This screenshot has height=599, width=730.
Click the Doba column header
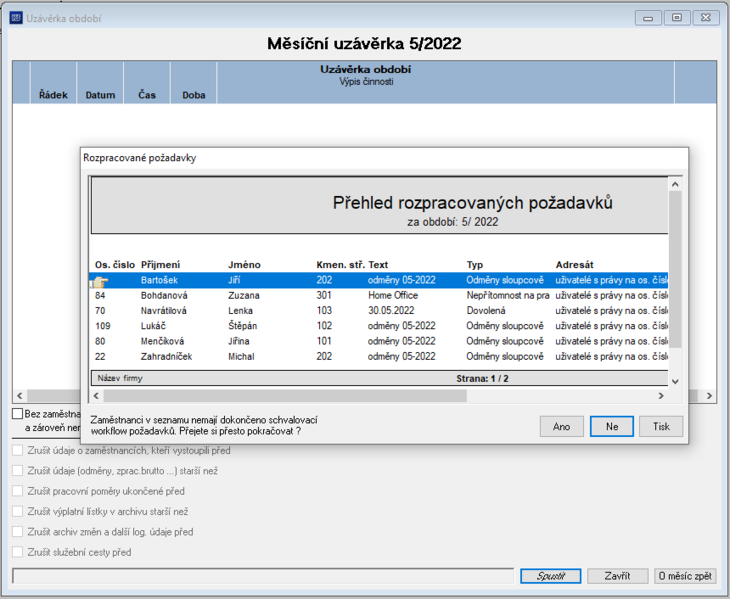coord(194,82)
